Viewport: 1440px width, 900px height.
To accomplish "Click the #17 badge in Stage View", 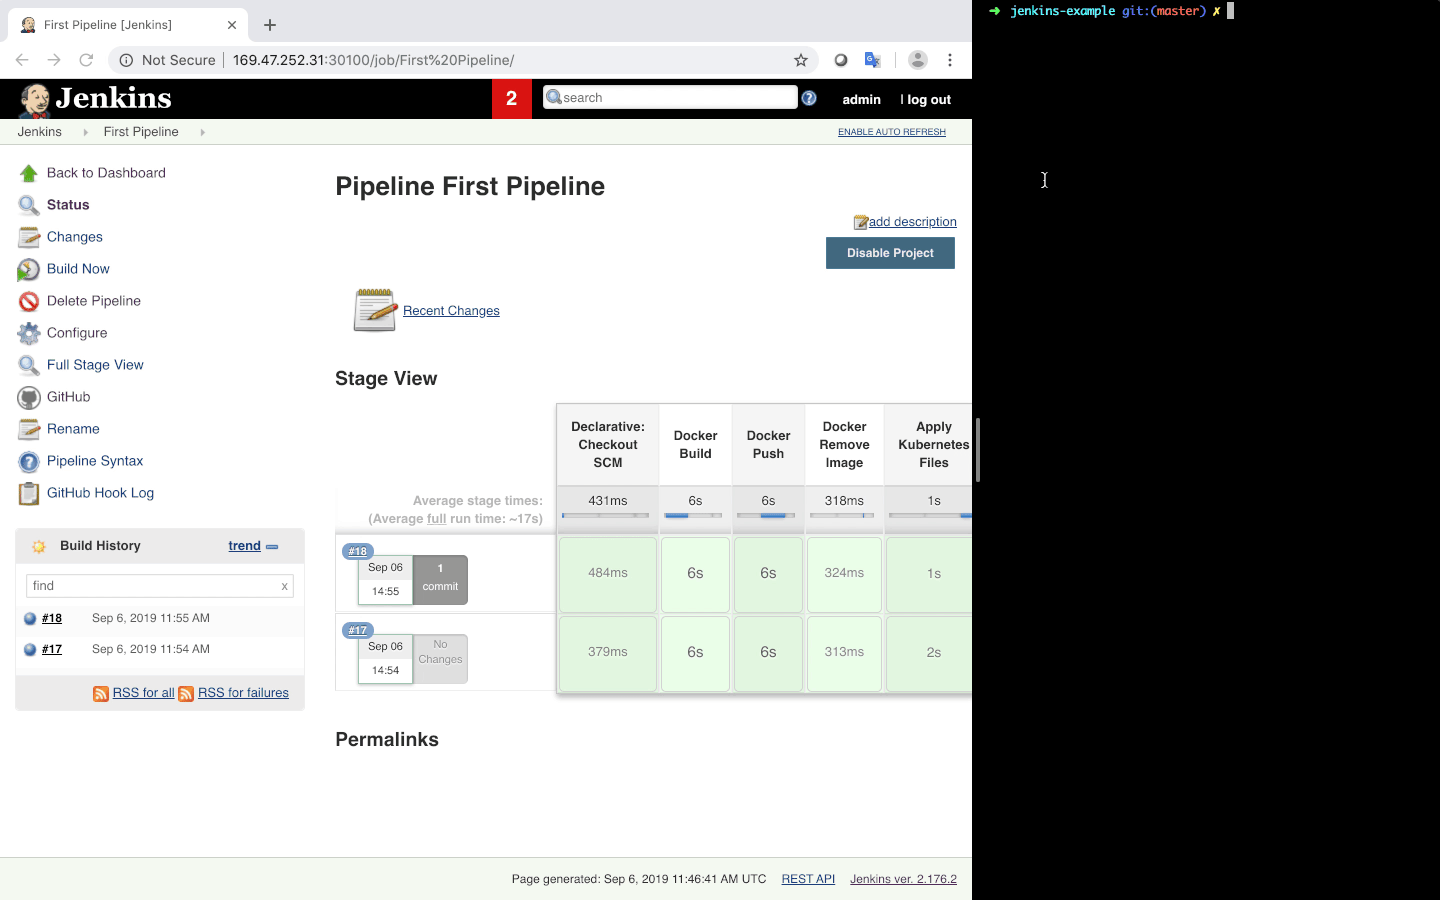I will [358, 630].
